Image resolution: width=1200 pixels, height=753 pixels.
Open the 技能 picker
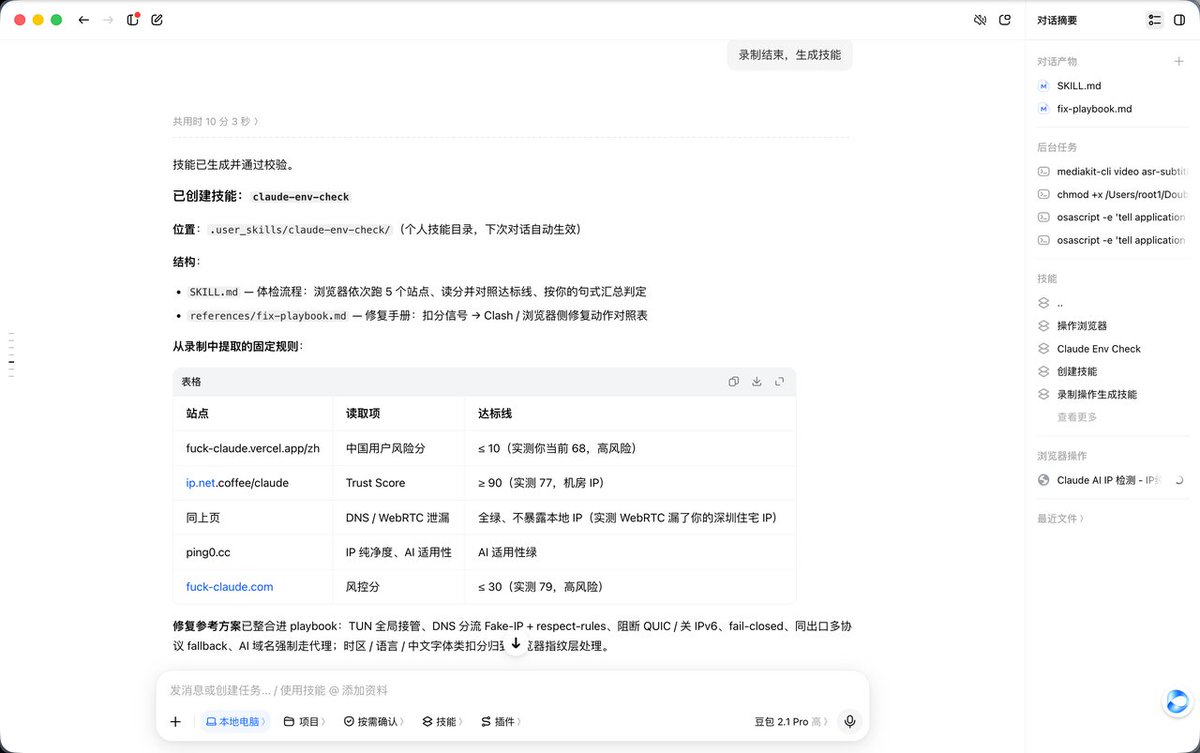[444, 721]
